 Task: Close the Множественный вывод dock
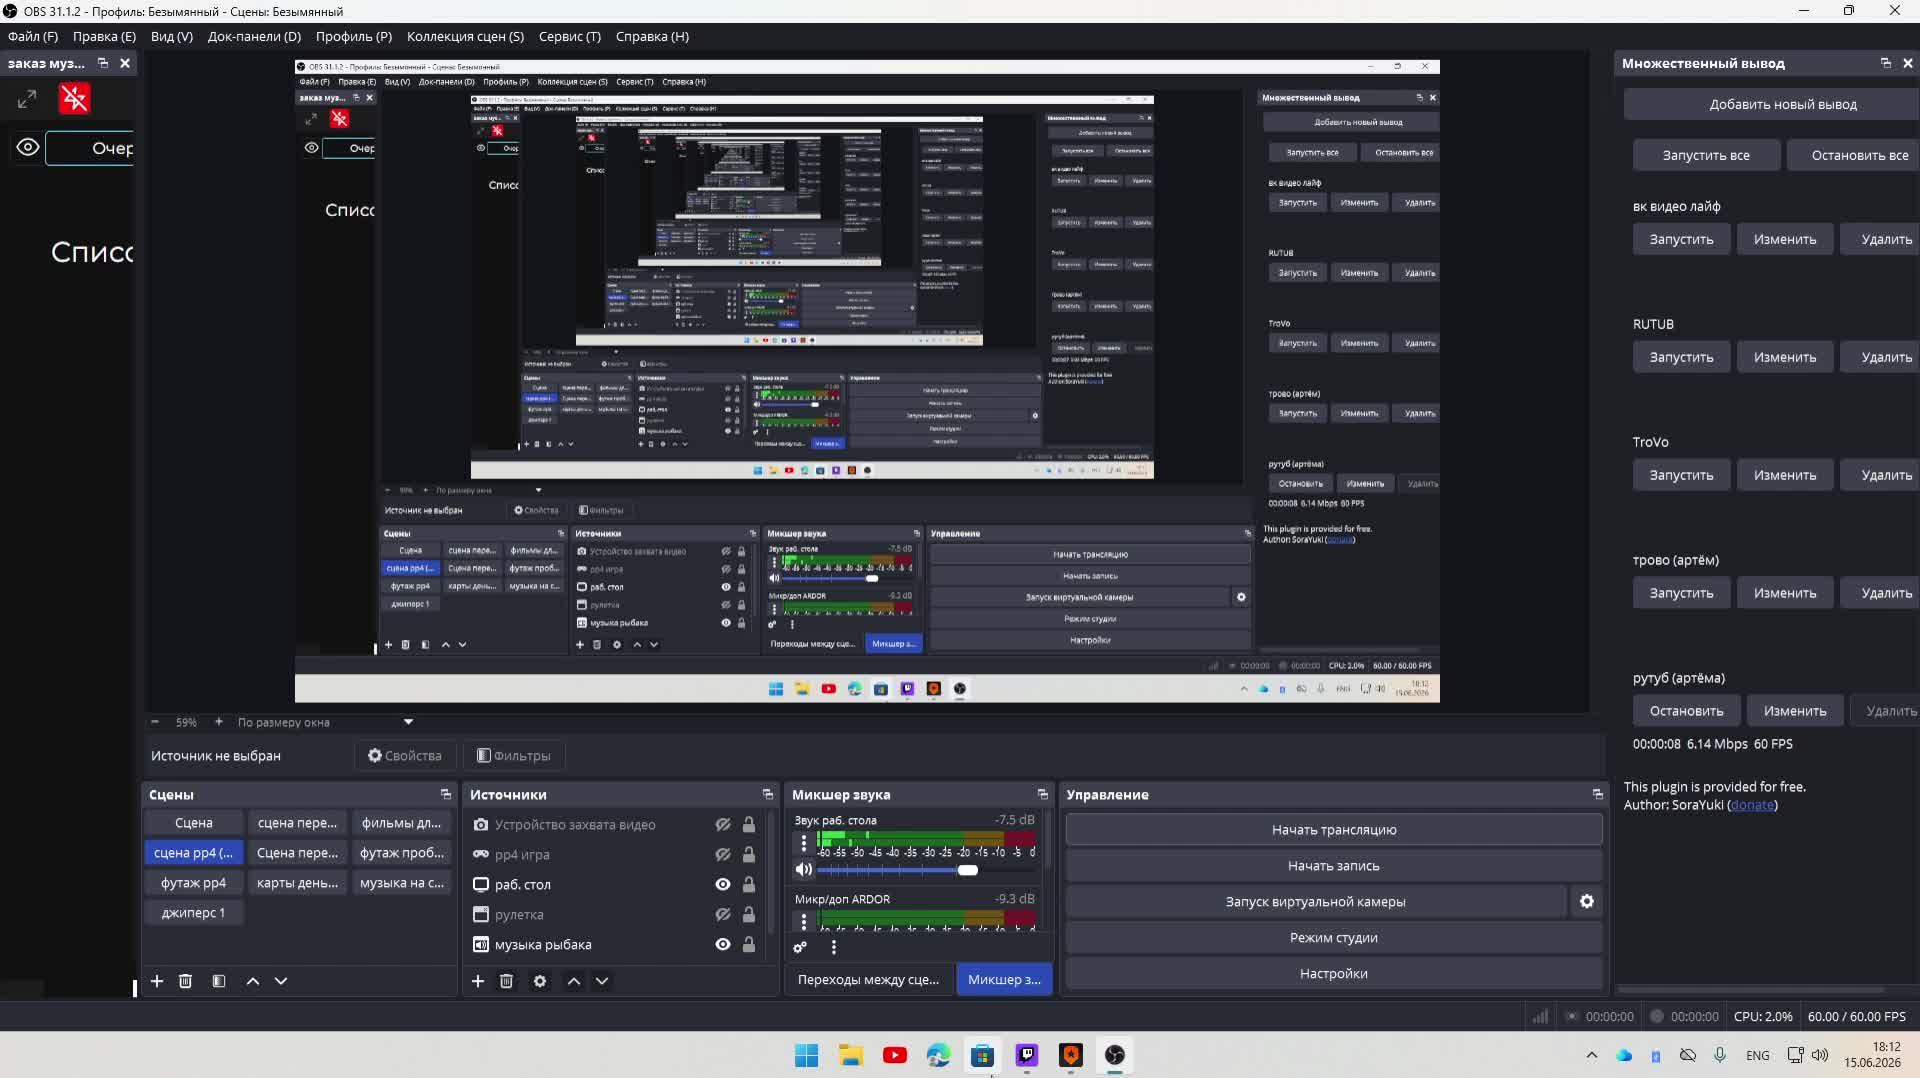pos(1908,63)
